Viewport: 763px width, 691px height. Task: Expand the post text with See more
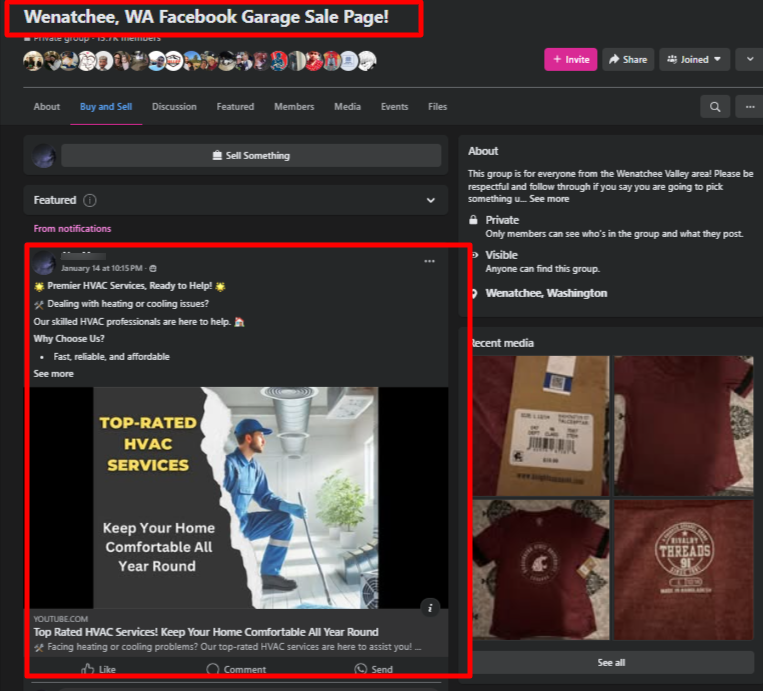click(53, 373)
